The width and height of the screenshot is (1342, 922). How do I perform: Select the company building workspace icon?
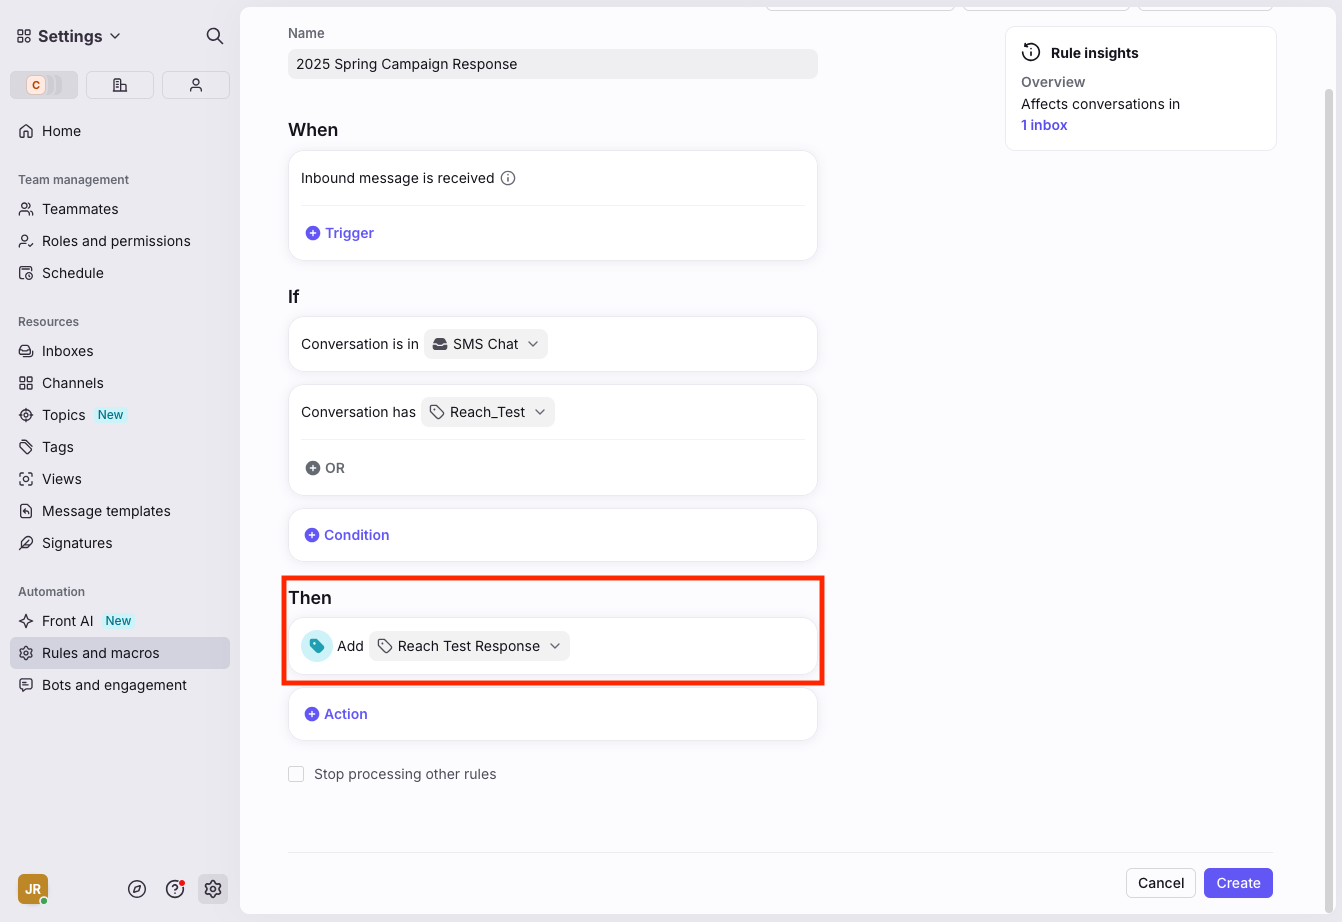coord(120,85)
